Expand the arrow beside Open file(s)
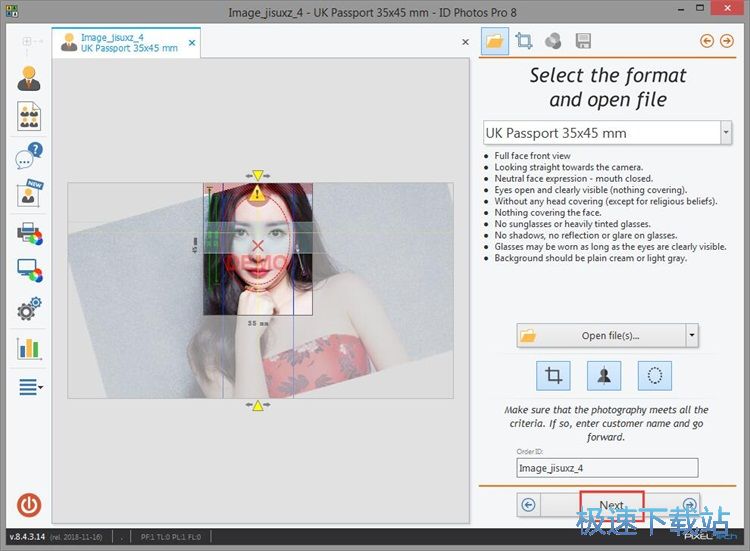Image resolution: width=750 pixels, height=551 pixels. click(692, 336)
